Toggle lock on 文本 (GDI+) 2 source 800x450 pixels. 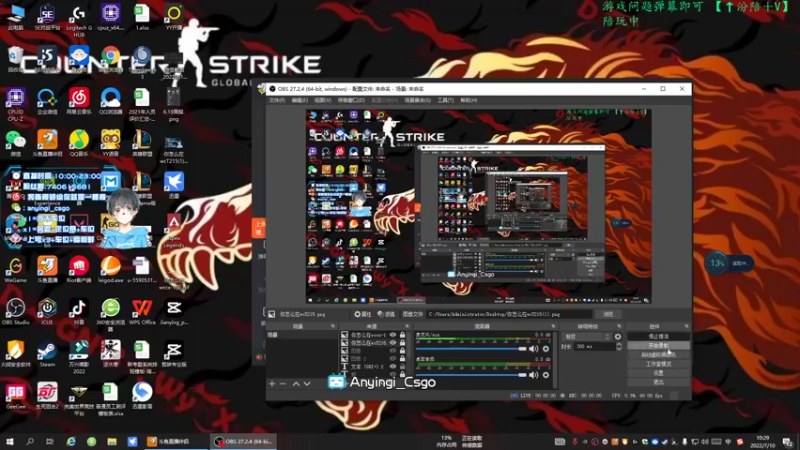[403, 366]
